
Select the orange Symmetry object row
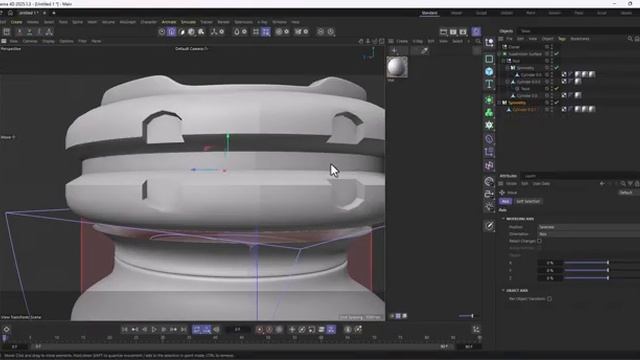tap(516, 102)
